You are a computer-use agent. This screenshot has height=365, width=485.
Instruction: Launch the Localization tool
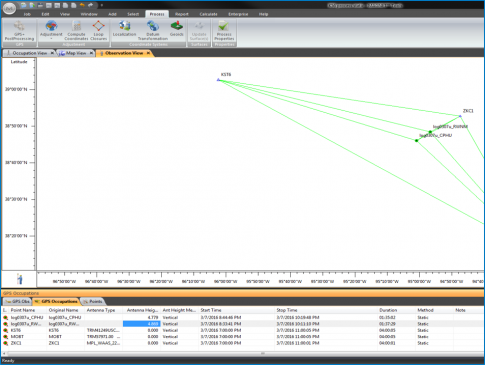click(124, 29)
